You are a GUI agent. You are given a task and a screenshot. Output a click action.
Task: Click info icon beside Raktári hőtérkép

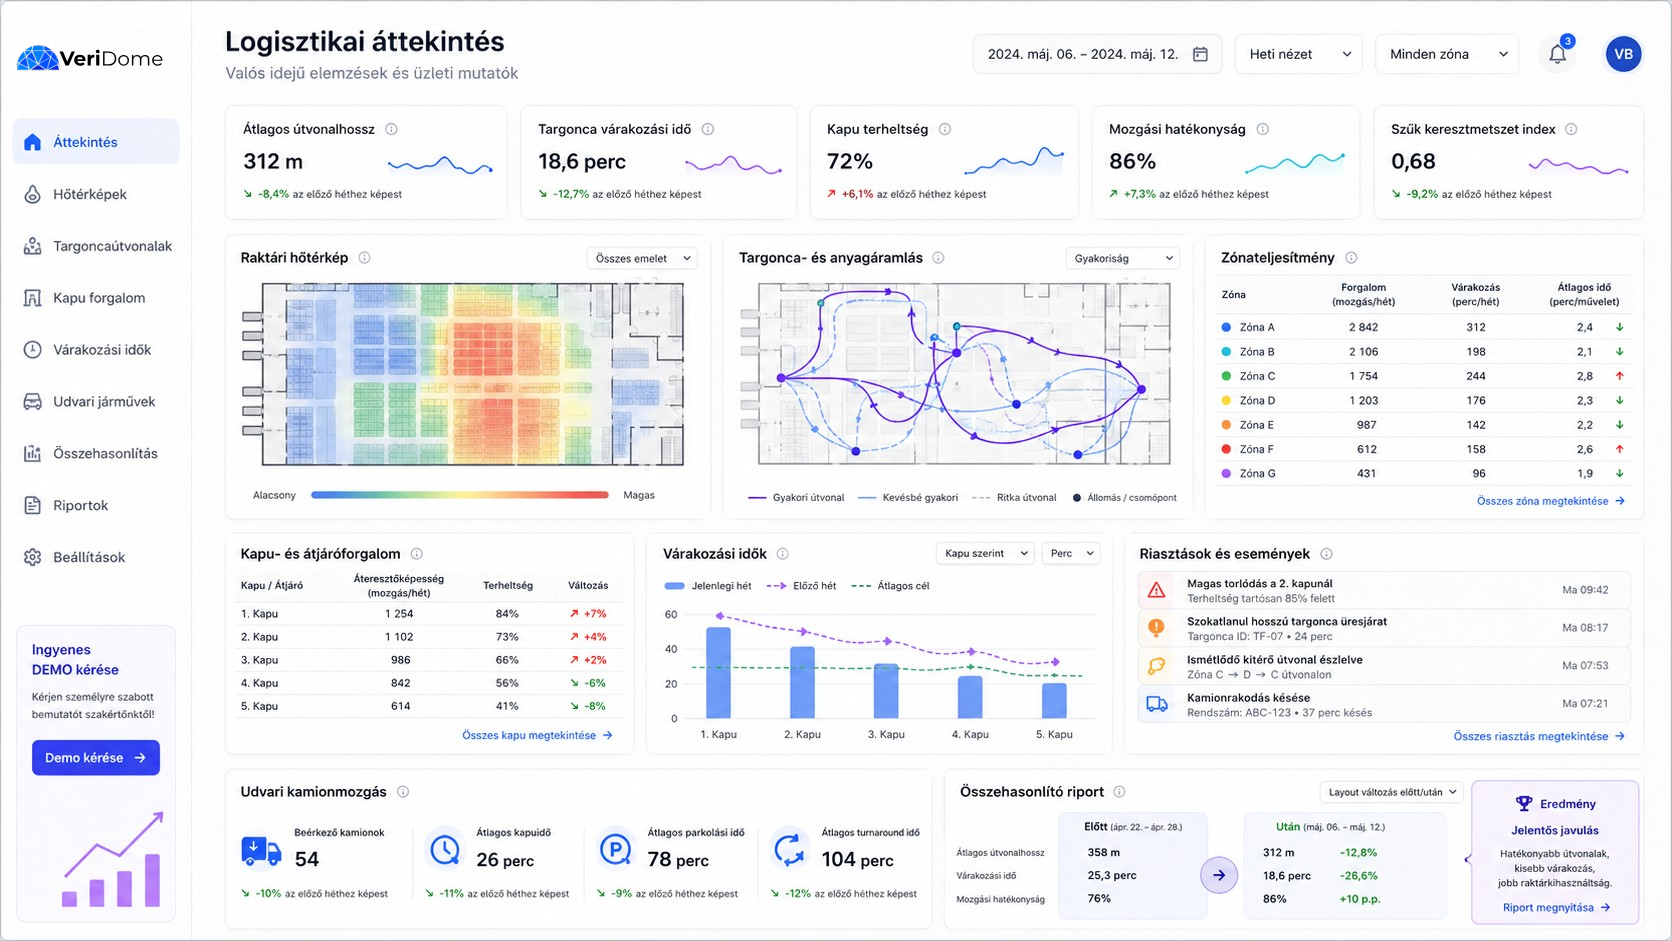(365, 258)
